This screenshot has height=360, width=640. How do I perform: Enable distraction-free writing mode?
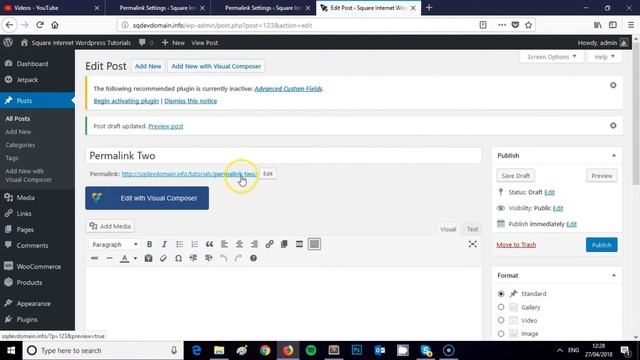[473, 244]
